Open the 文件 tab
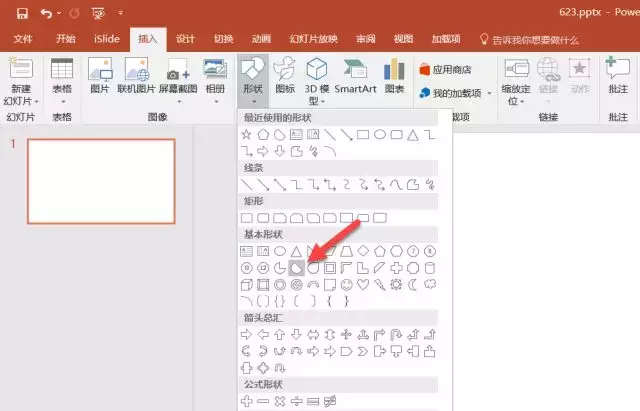This screenshot has width=640, height=411. 22,39
